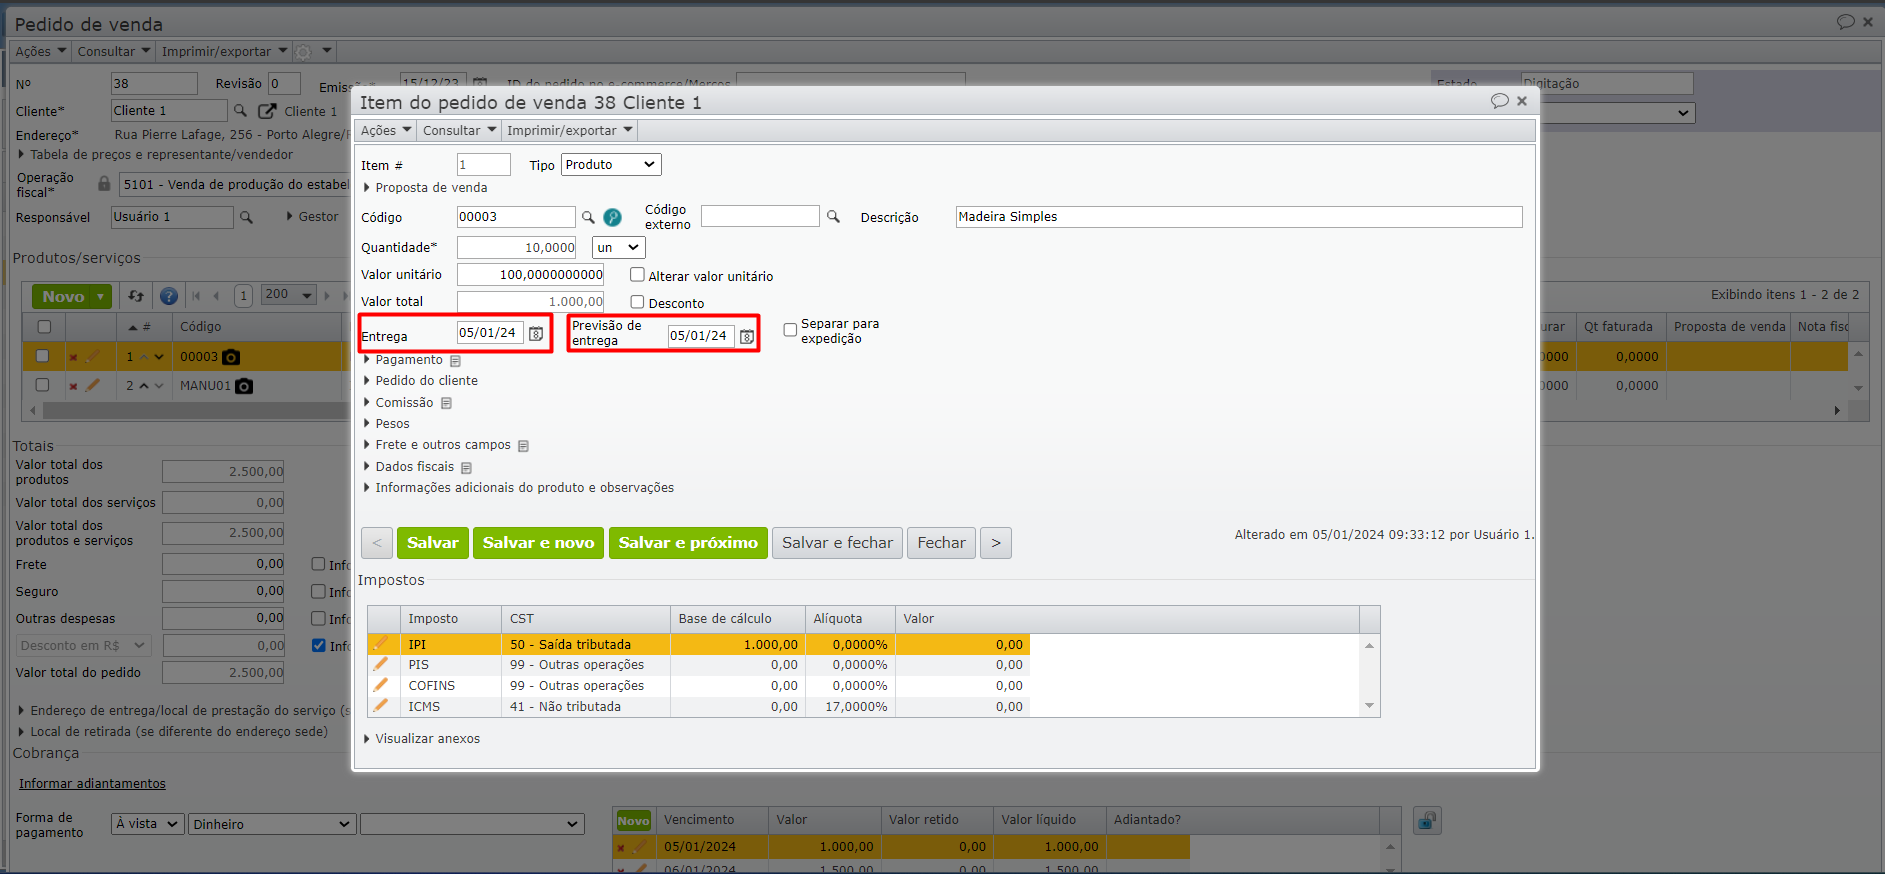Toggle checkbox next to Seguro total field

point(319,591)
